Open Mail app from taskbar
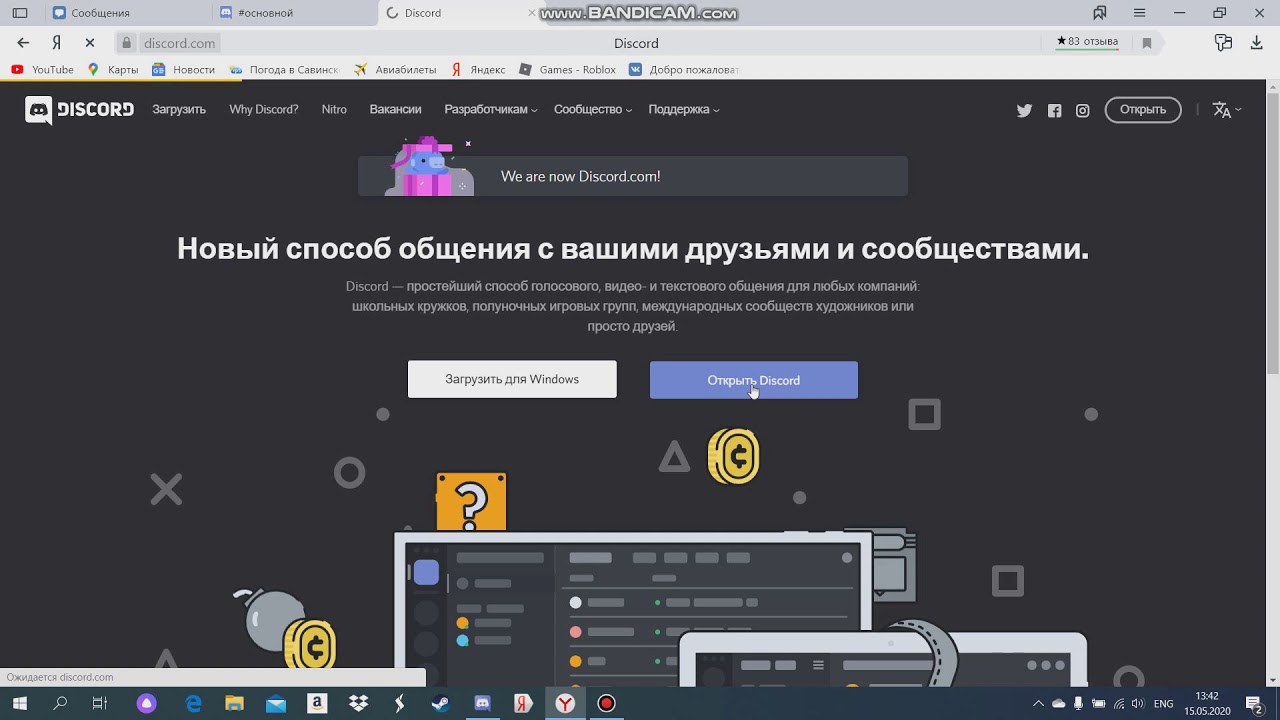Image resolution: width=1280 pixels, height=720 pixels. (276, 704)
